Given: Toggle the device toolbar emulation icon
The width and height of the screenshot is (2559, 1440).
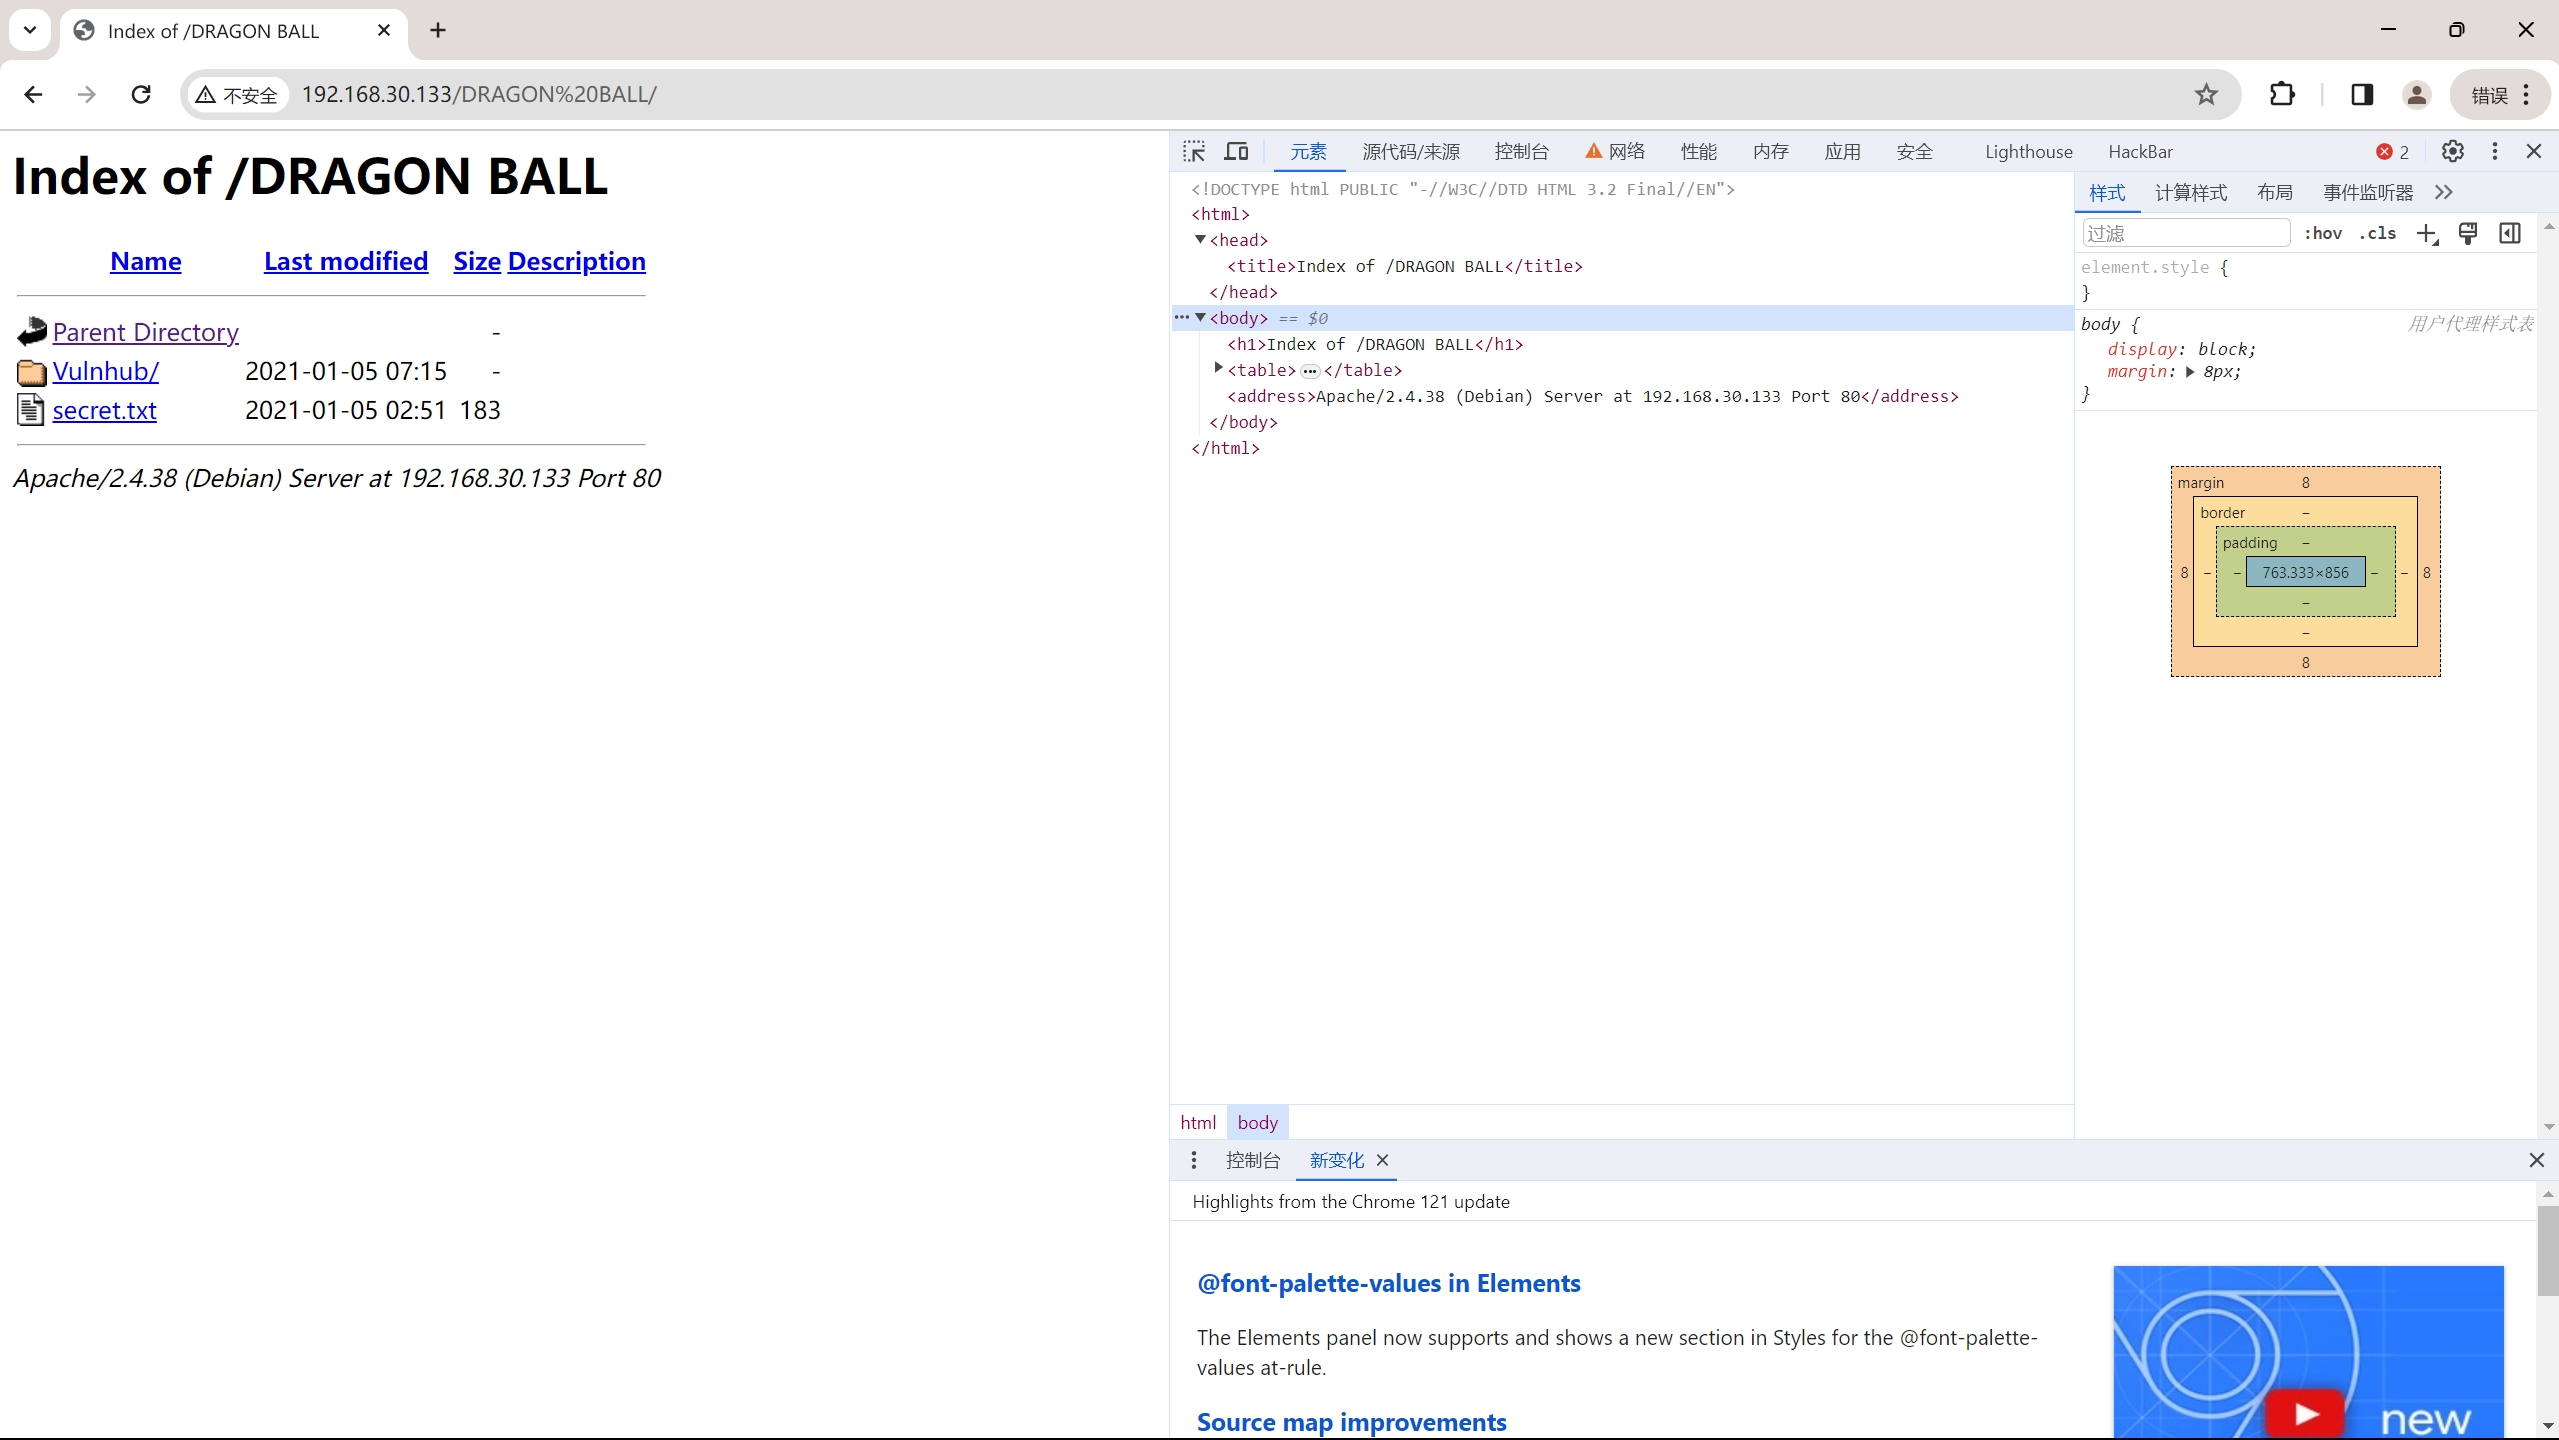Looking at the screenshot, I should (x=1237, y=151).
